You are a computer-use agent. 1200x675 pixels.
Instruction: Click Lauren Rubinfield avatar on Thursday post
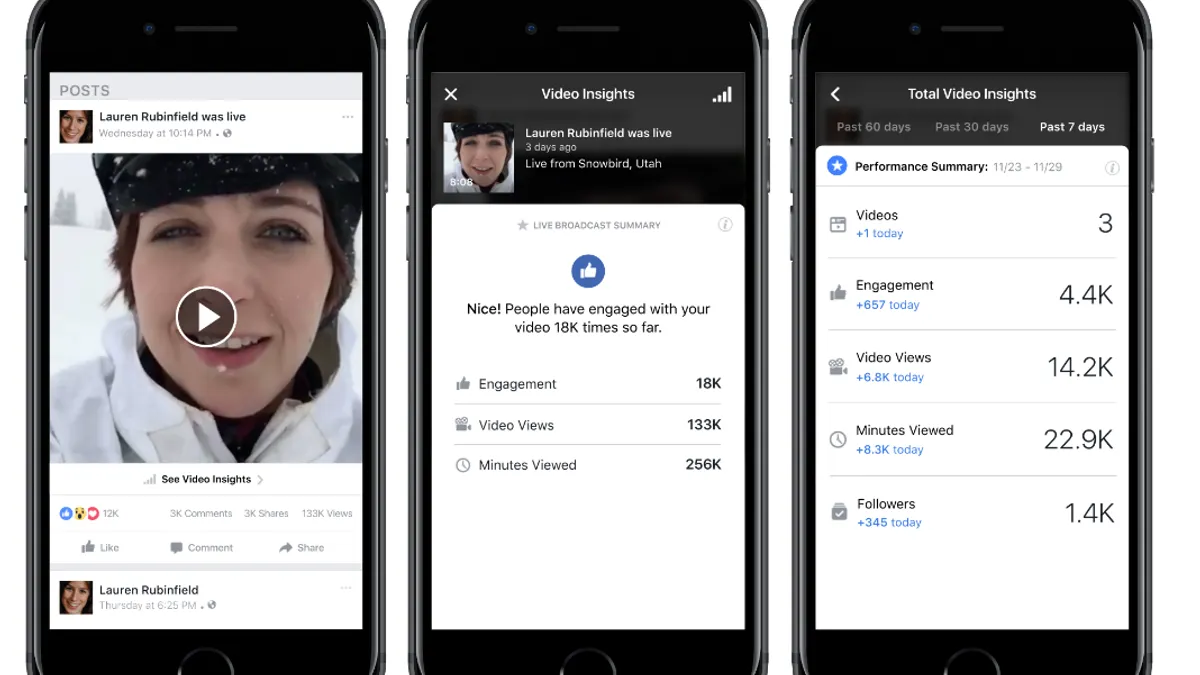[75, 597]
